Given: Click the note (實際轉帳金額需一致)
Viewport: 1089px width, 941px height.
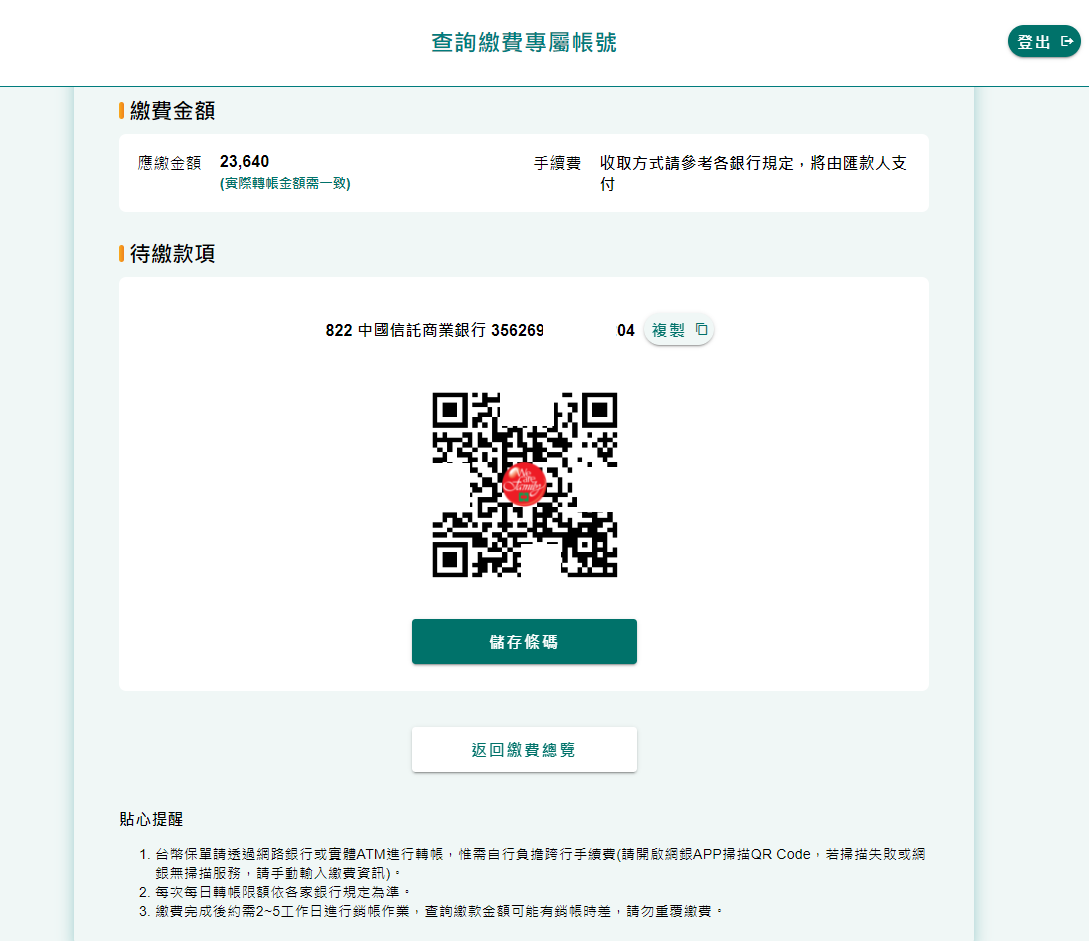Looking at the screenshot, I should [285, 183].
